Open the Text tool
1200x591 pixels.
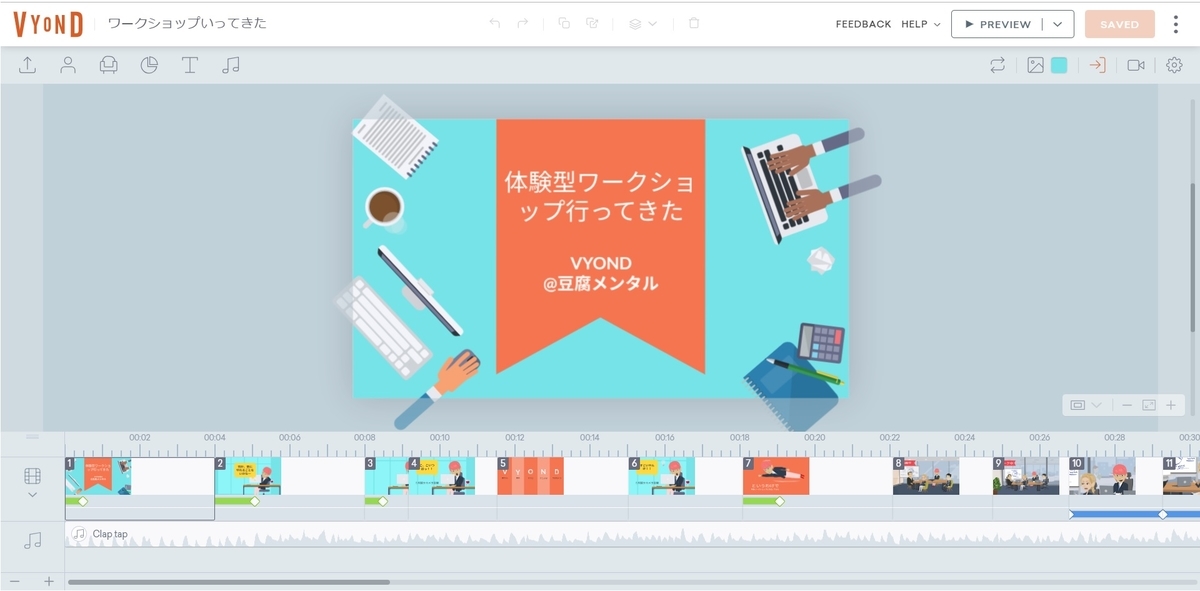190,65
